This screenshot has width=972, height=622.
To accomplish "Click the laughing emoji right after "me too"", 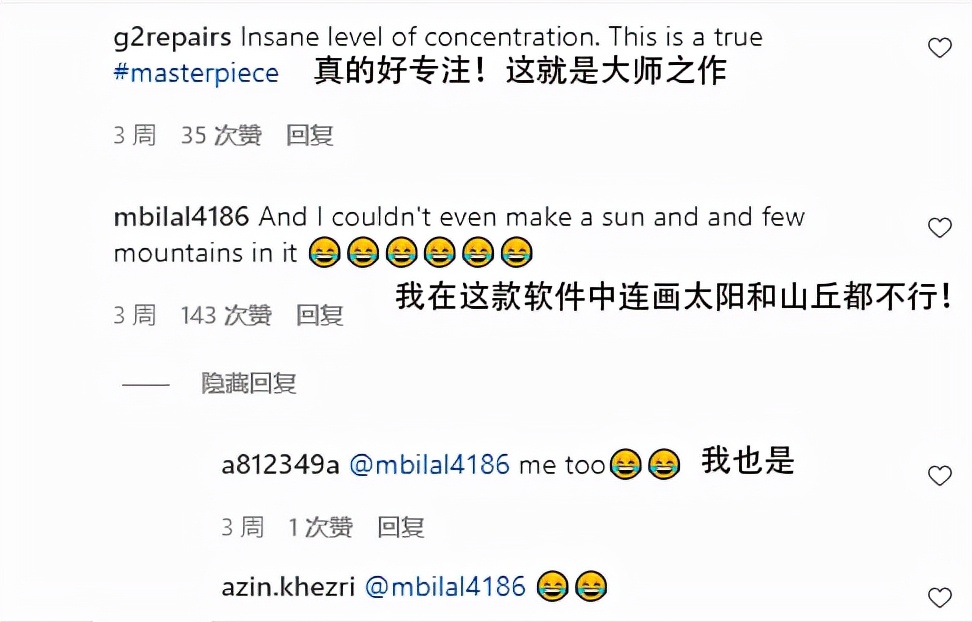I will [x=625, y=463].
